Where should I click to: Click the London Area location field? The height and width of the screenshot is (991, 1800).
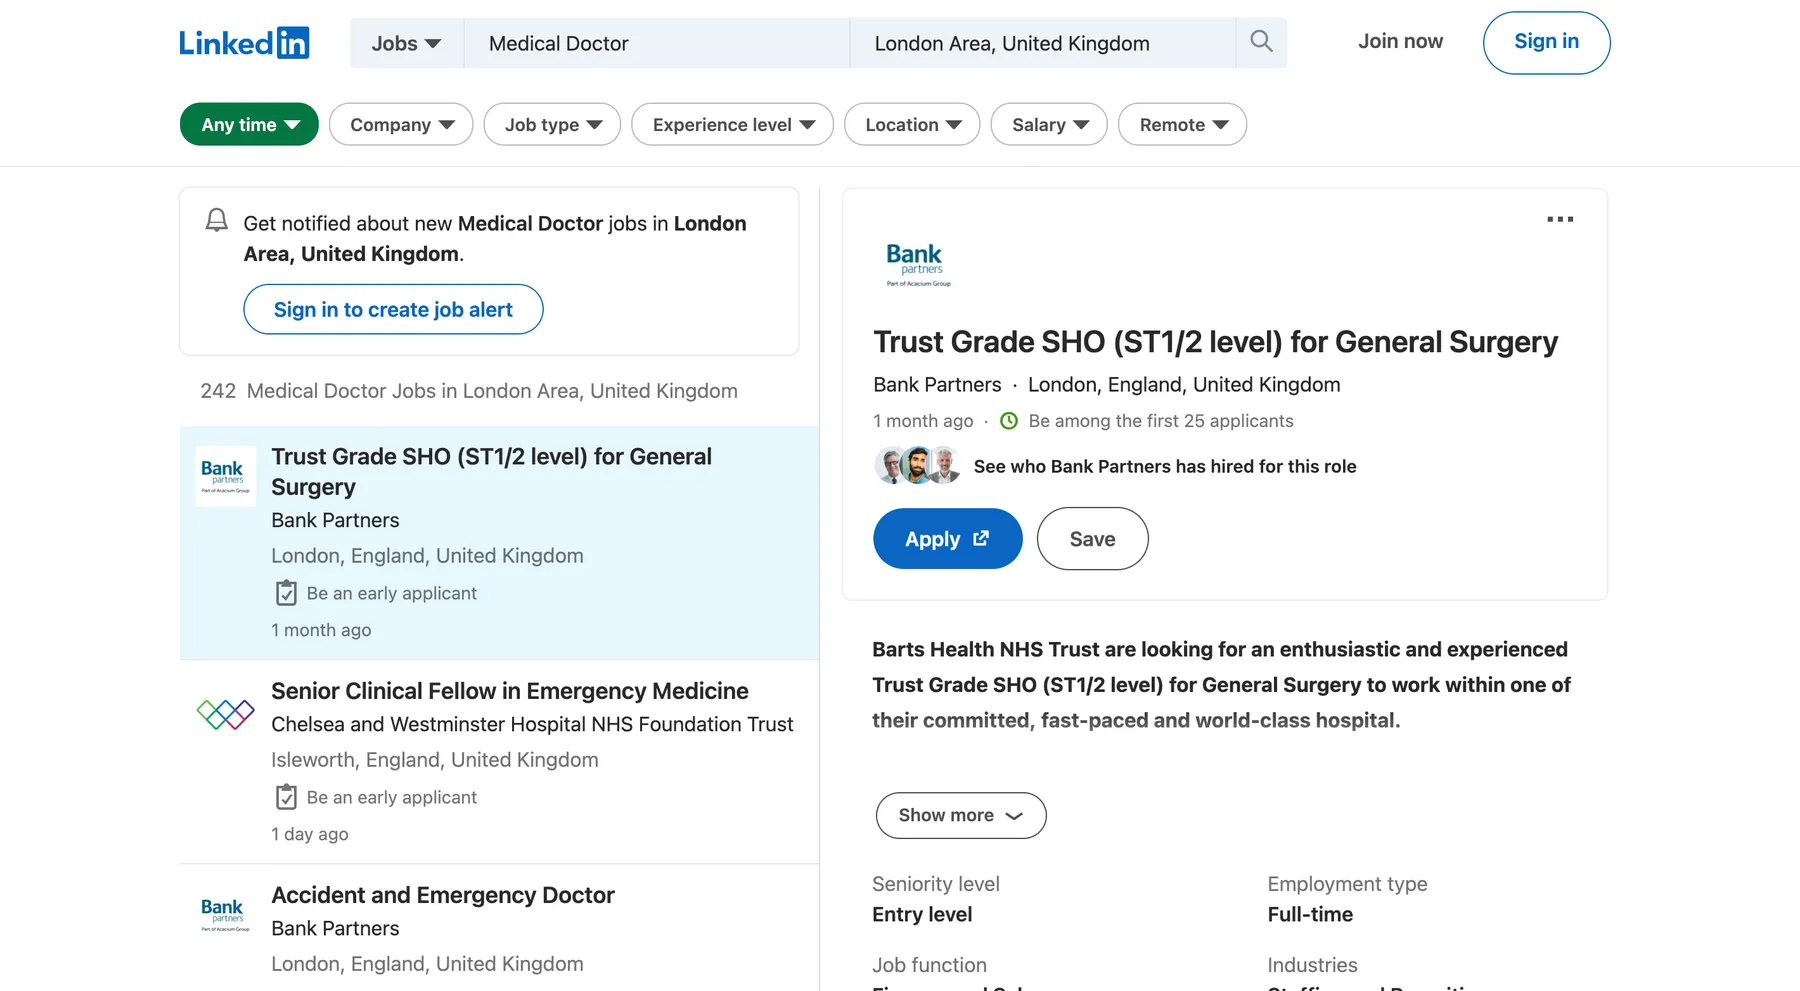tap(1043, 43)
